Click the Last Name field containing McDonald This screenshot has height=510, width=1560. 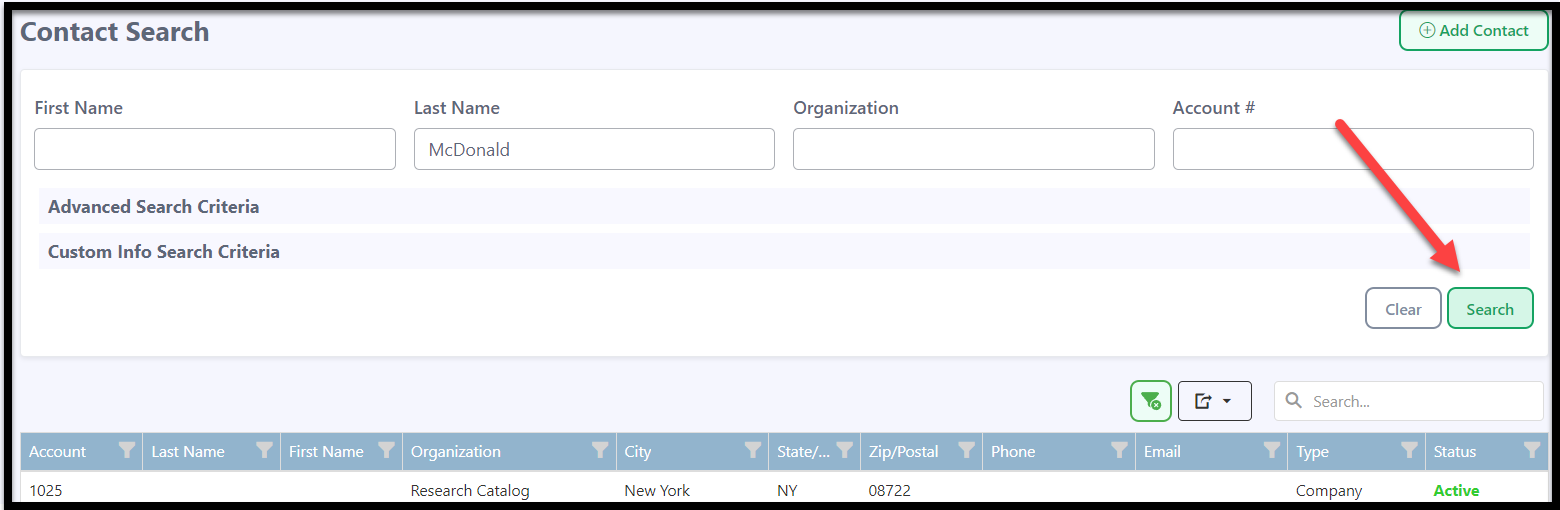tap(594, 149)
